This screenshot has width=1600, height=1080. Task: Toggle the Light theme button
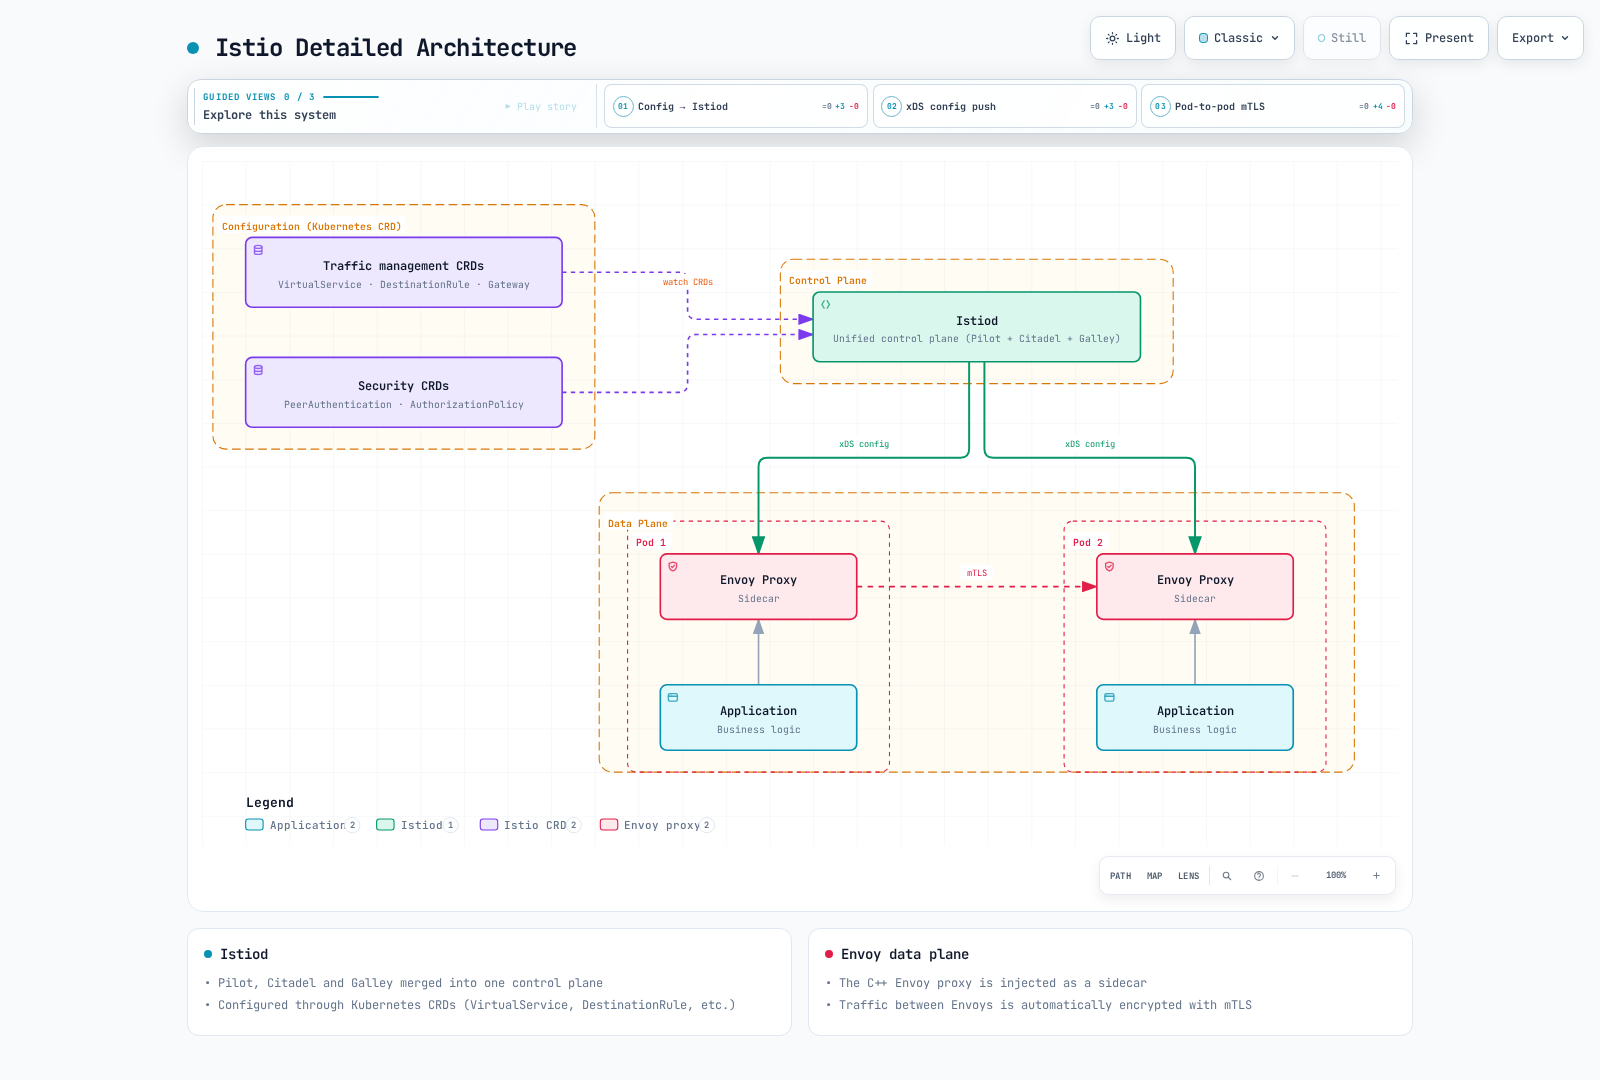click(1133, 38)
